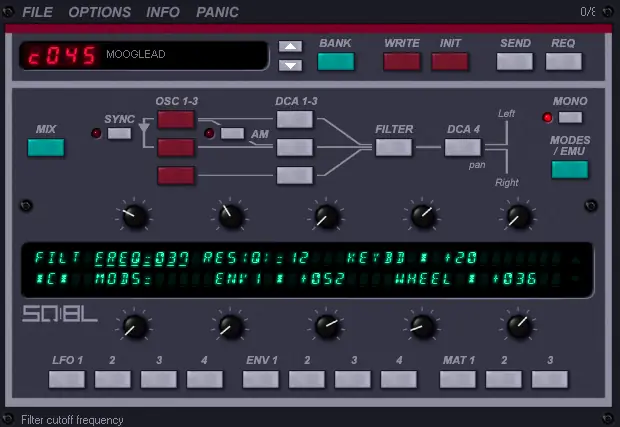Open the FILE menu
The width and height of the screenshot is (620, 427).
[x=37, y=12]
